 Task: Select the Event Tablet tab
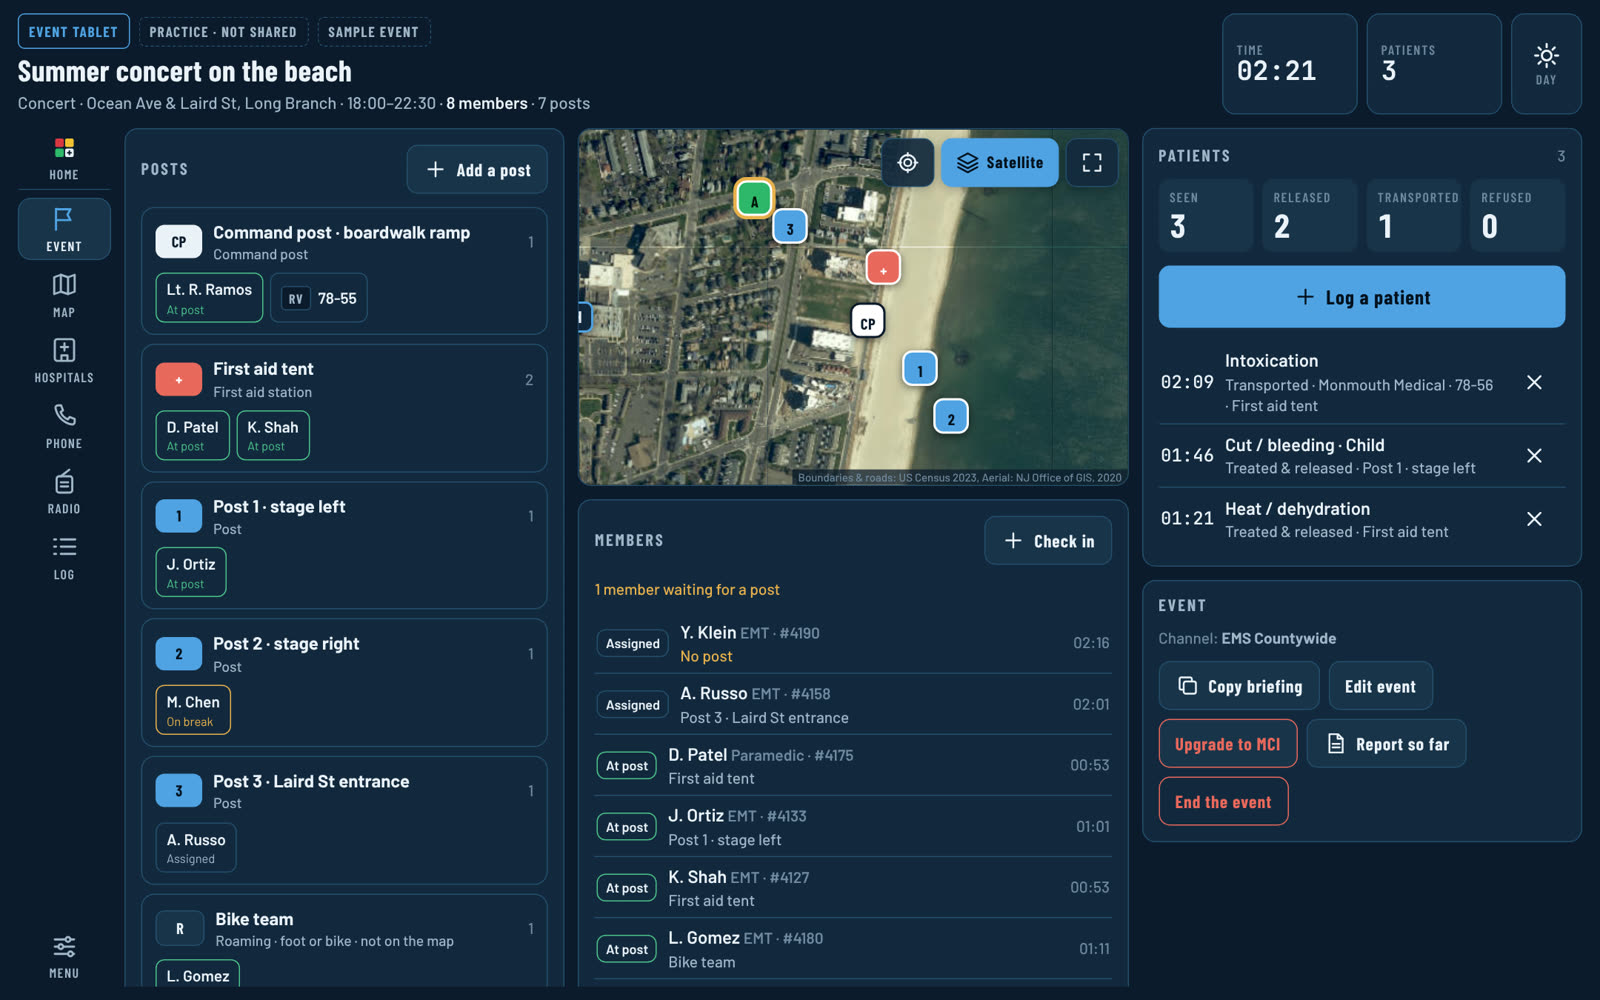73,32
